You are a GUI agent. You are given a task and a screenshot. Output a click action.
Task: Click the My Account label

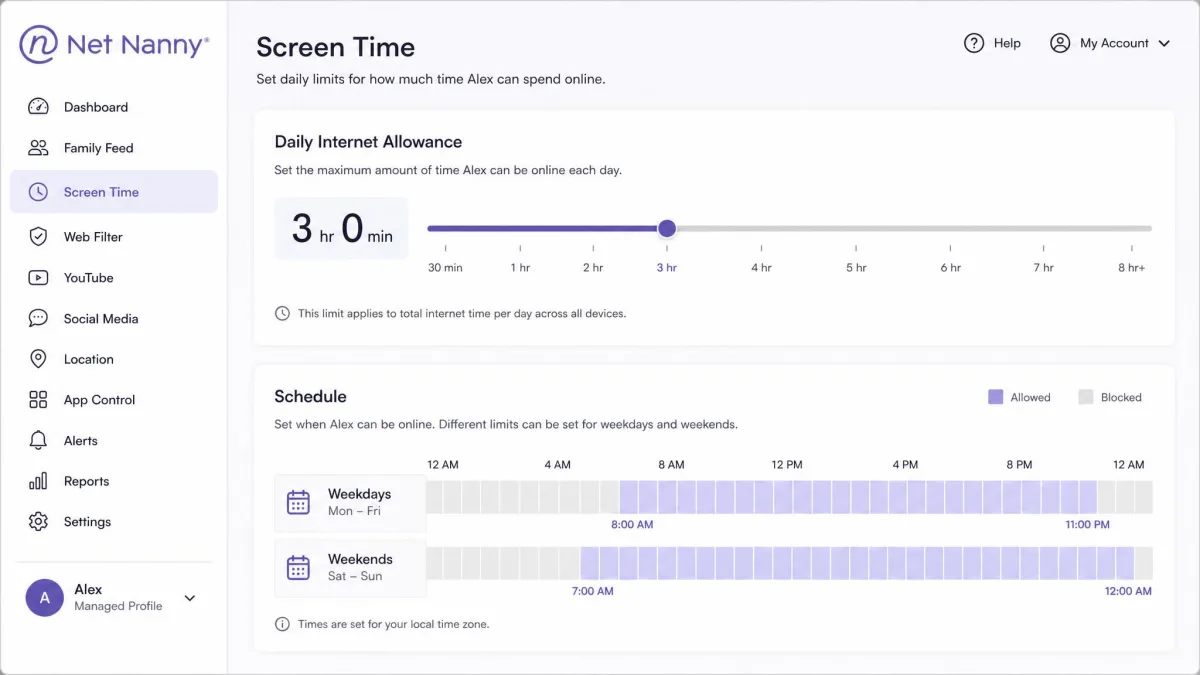[x=1114, y=43]
